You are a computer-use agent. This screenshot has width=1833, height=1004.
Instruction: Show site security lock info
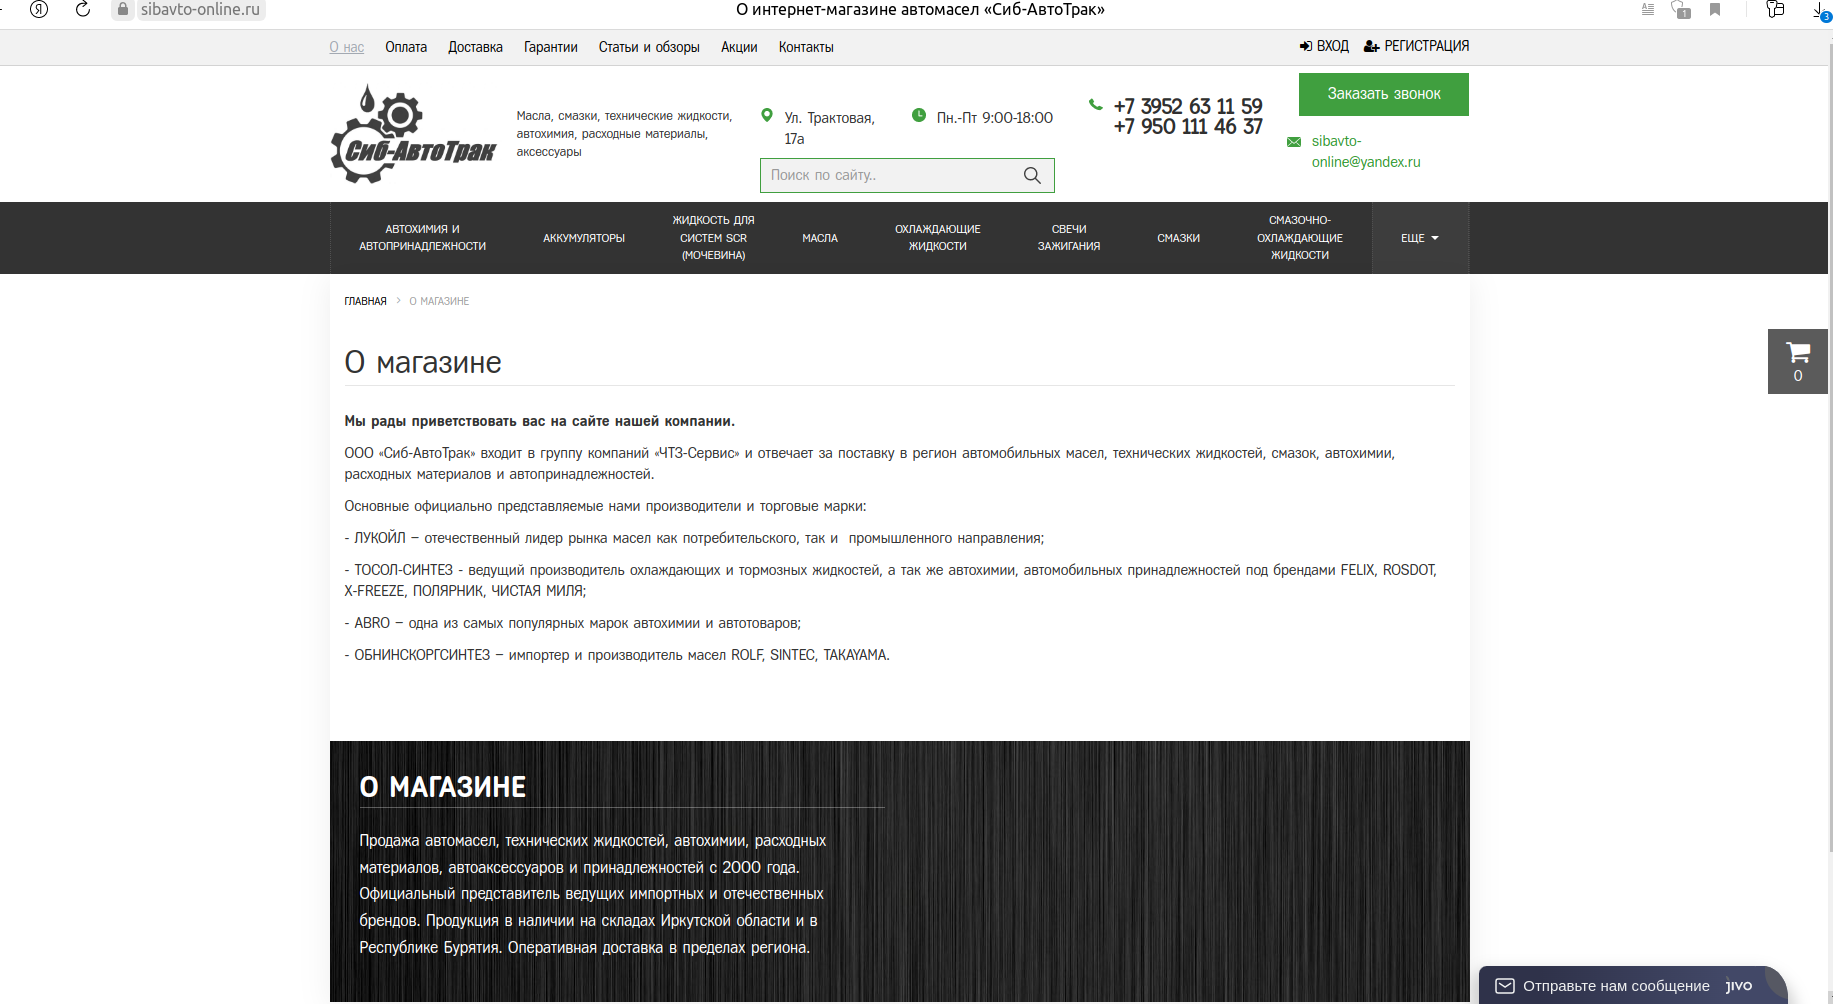tap(123, 9)
